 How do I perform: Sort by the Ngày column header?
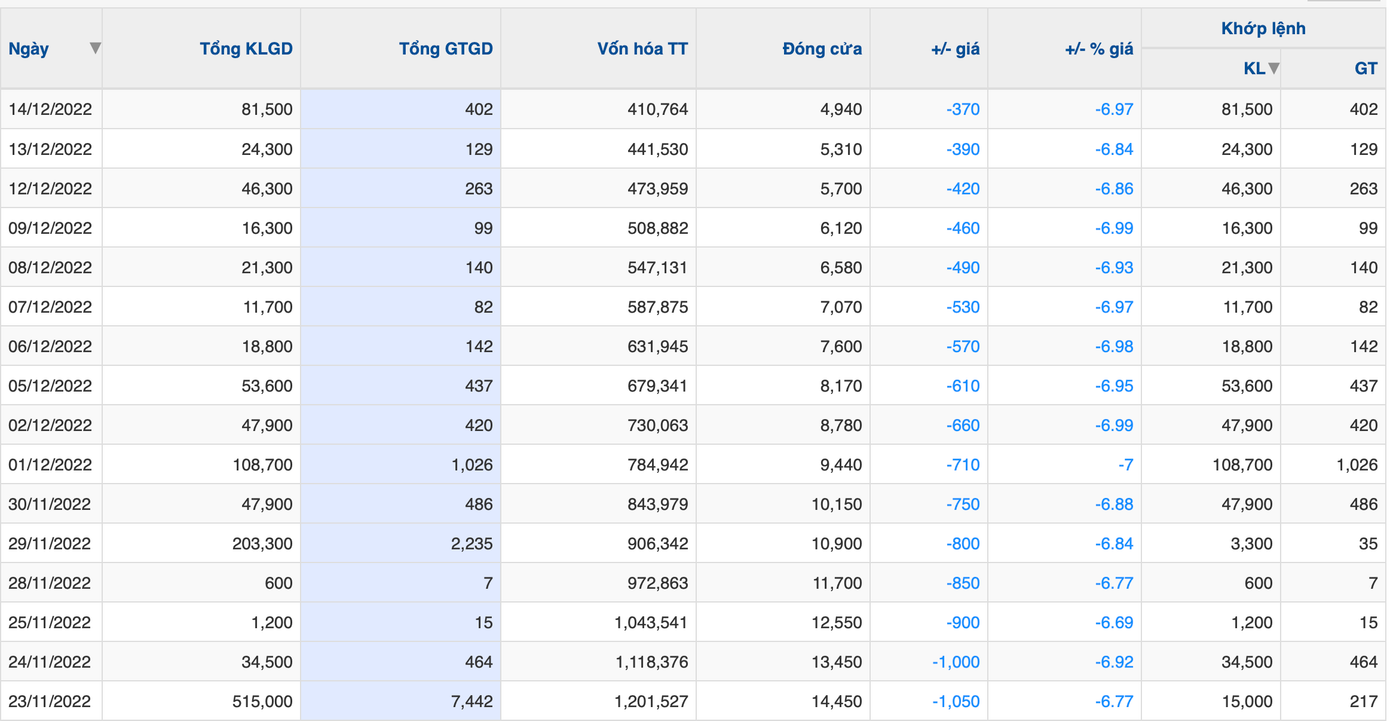click(x=29, y=48)
